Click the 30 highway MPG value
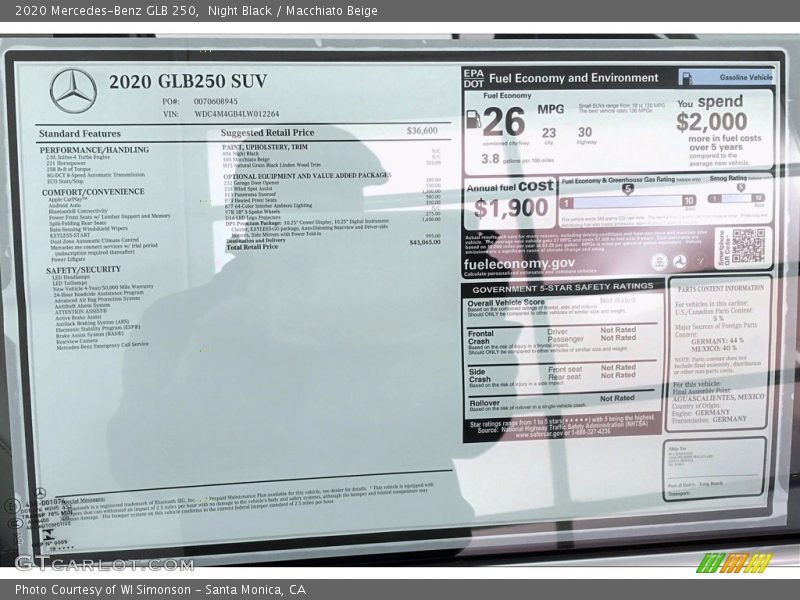The width and height of the screenshot is (800, 600). pos(585,132)
